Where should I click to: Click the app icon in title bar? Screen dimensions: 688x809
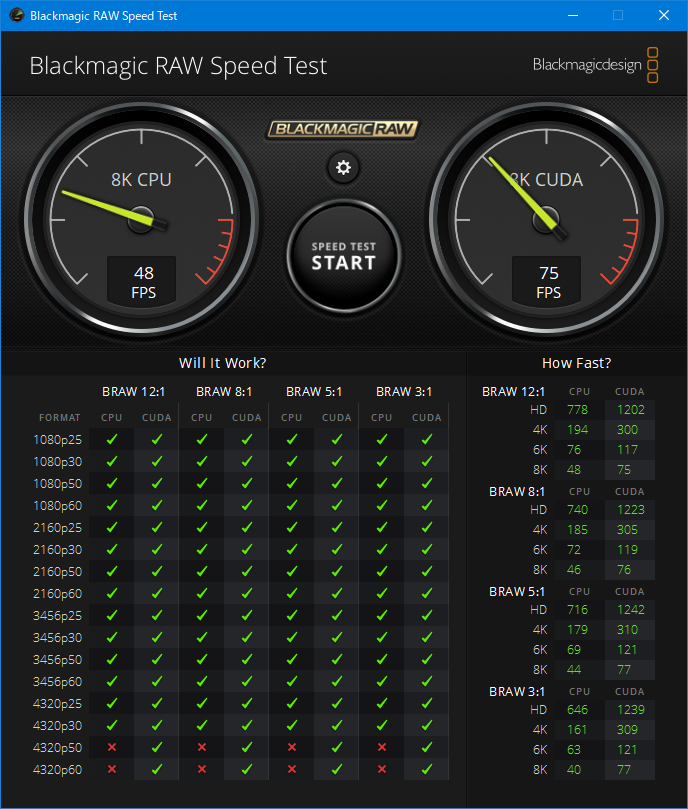(17, 15)
